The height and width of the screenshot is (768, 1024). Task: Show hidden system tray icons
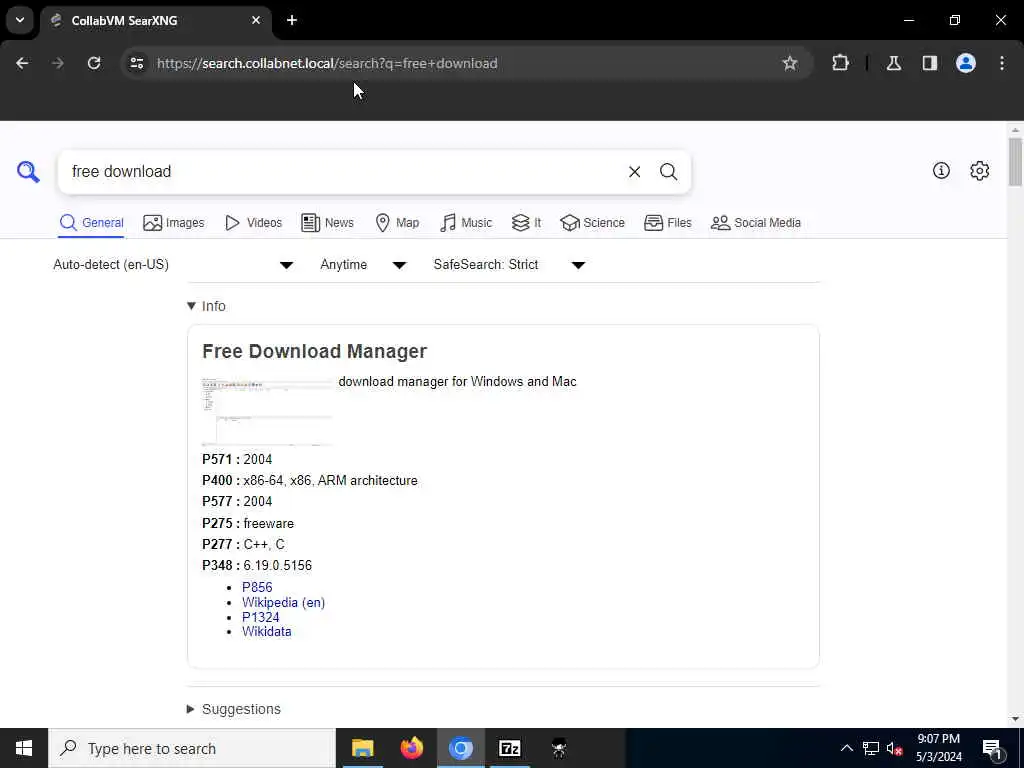pyautogui.click(x=846, y=748)
